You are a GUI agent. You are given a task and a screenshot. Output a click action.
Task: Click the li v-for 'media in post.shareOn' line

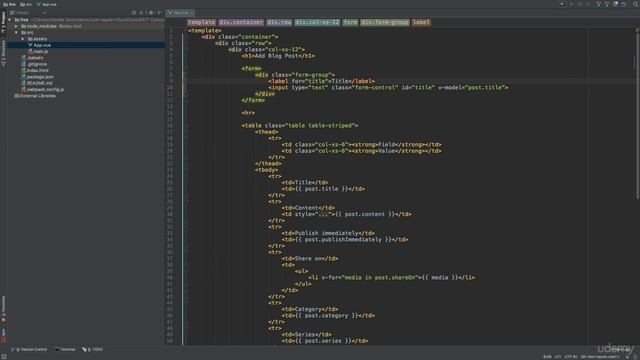coord(391,278)
